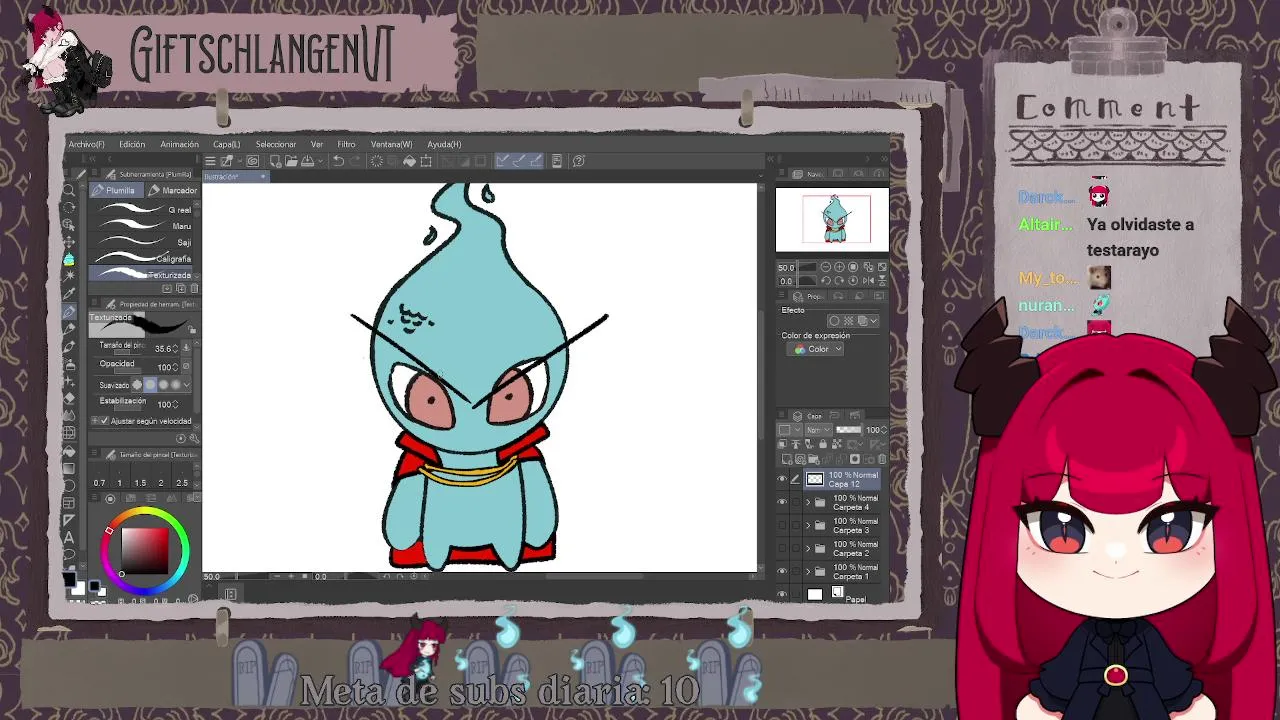
Task: Open the tool property wrench settings
Action: click(194, 438)
